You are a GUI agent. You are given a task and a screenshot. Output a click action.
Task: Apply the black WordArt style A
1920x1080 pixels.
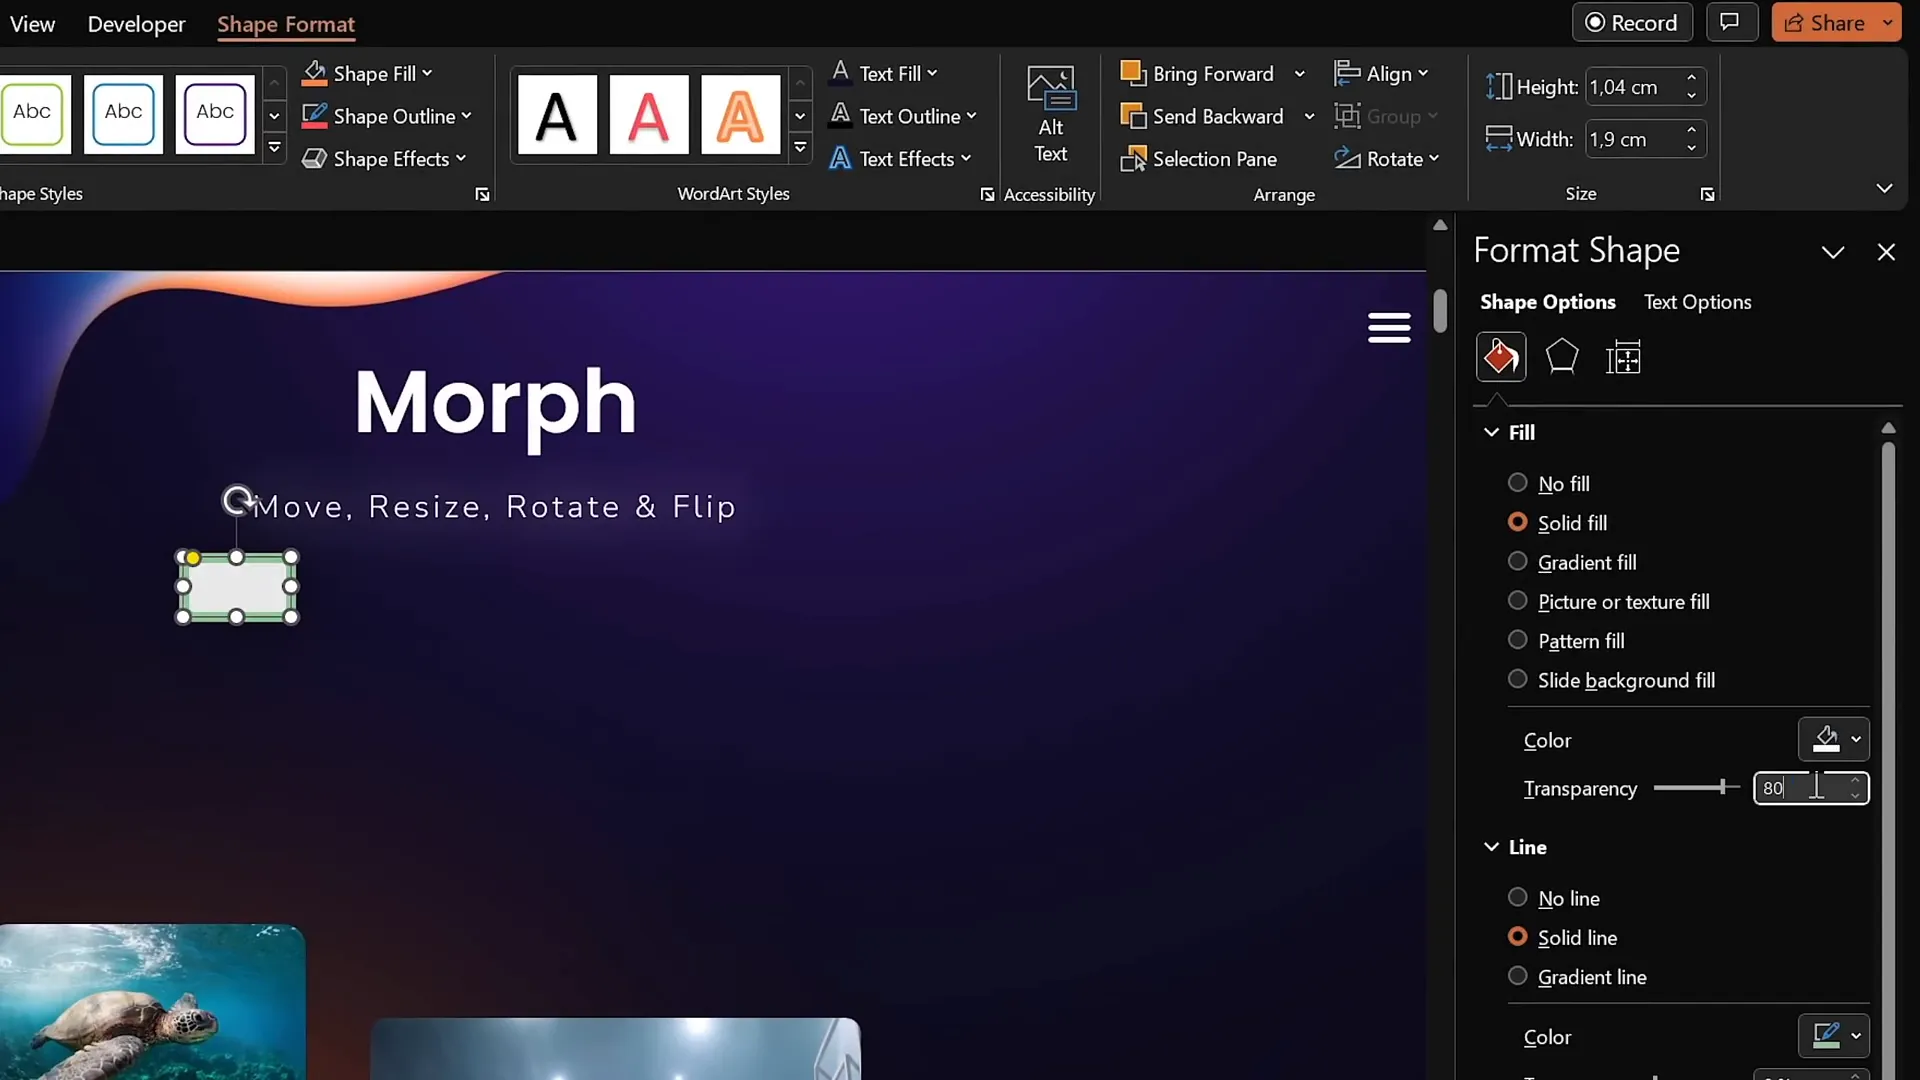point(557,114)
